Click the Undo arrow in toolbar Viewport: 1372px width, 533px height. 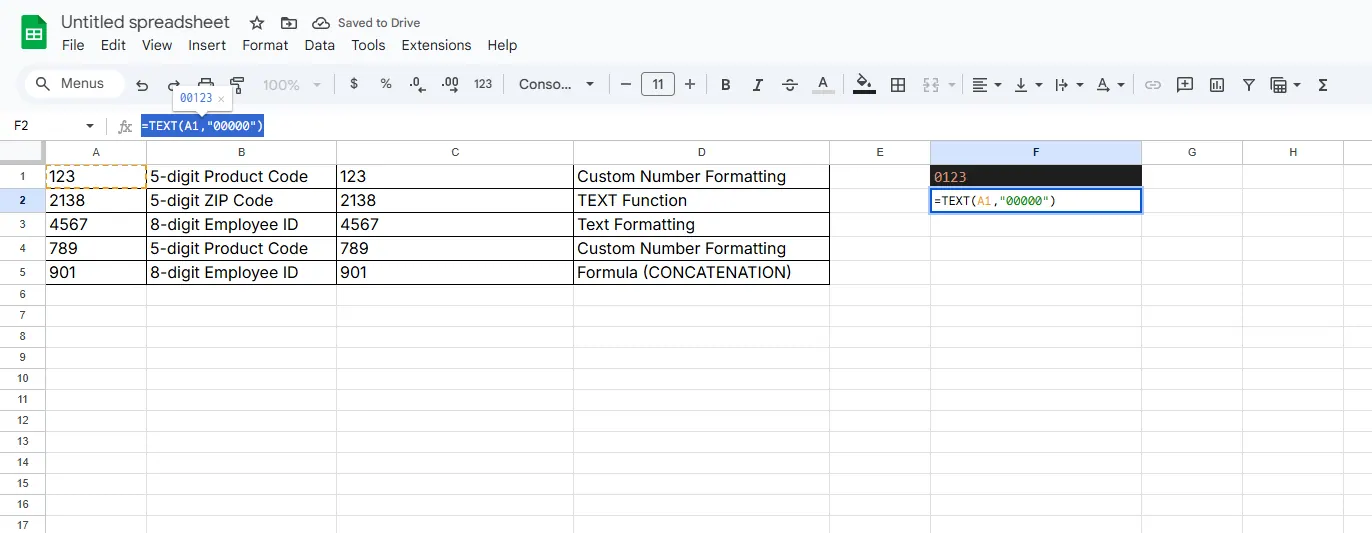[142, 85]
